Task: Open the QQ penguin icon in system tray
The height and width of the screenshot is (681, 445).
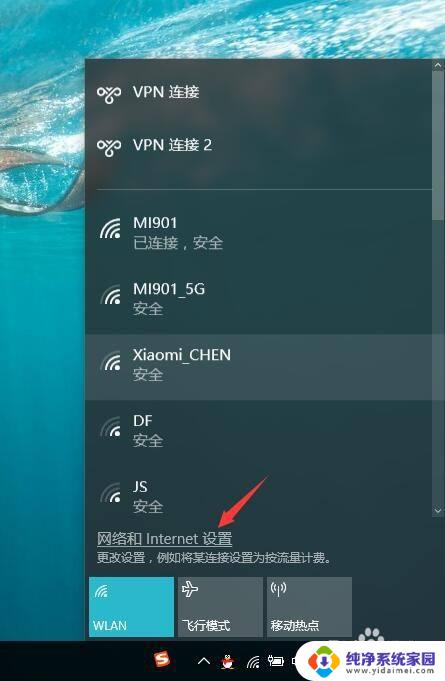Action: (227, 662)
